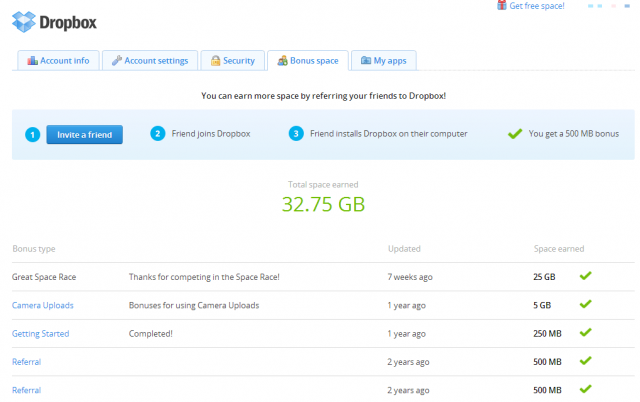
Task: Click 'You get a 500 MB bonus' text
Action: pos(573,134)
